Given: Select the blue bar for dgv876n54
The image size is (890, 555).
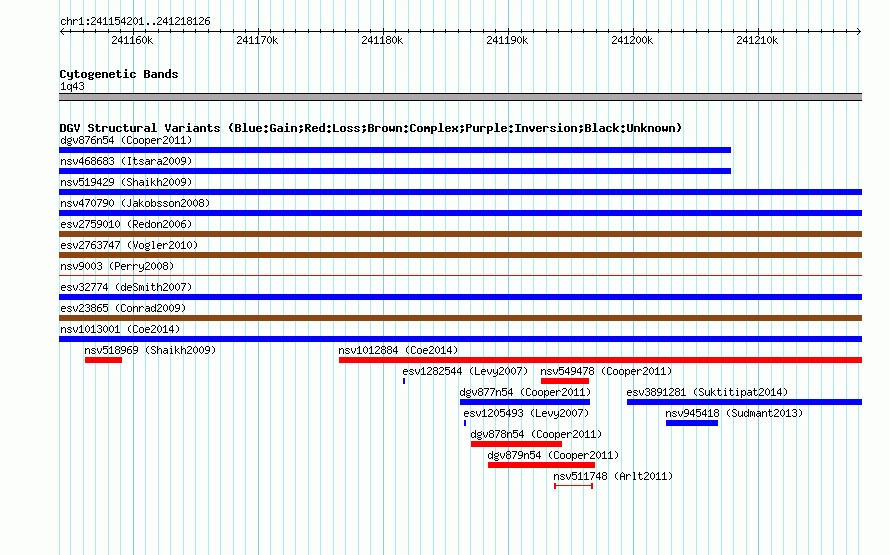Looking at the screenshot, I should tap(395, 150).
